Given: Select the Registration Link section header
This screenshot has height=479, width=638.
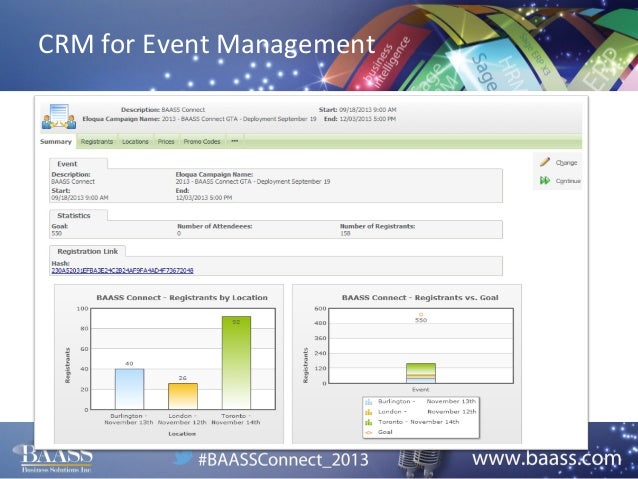Looking at the screenshot, I should (x=87, y=252).
